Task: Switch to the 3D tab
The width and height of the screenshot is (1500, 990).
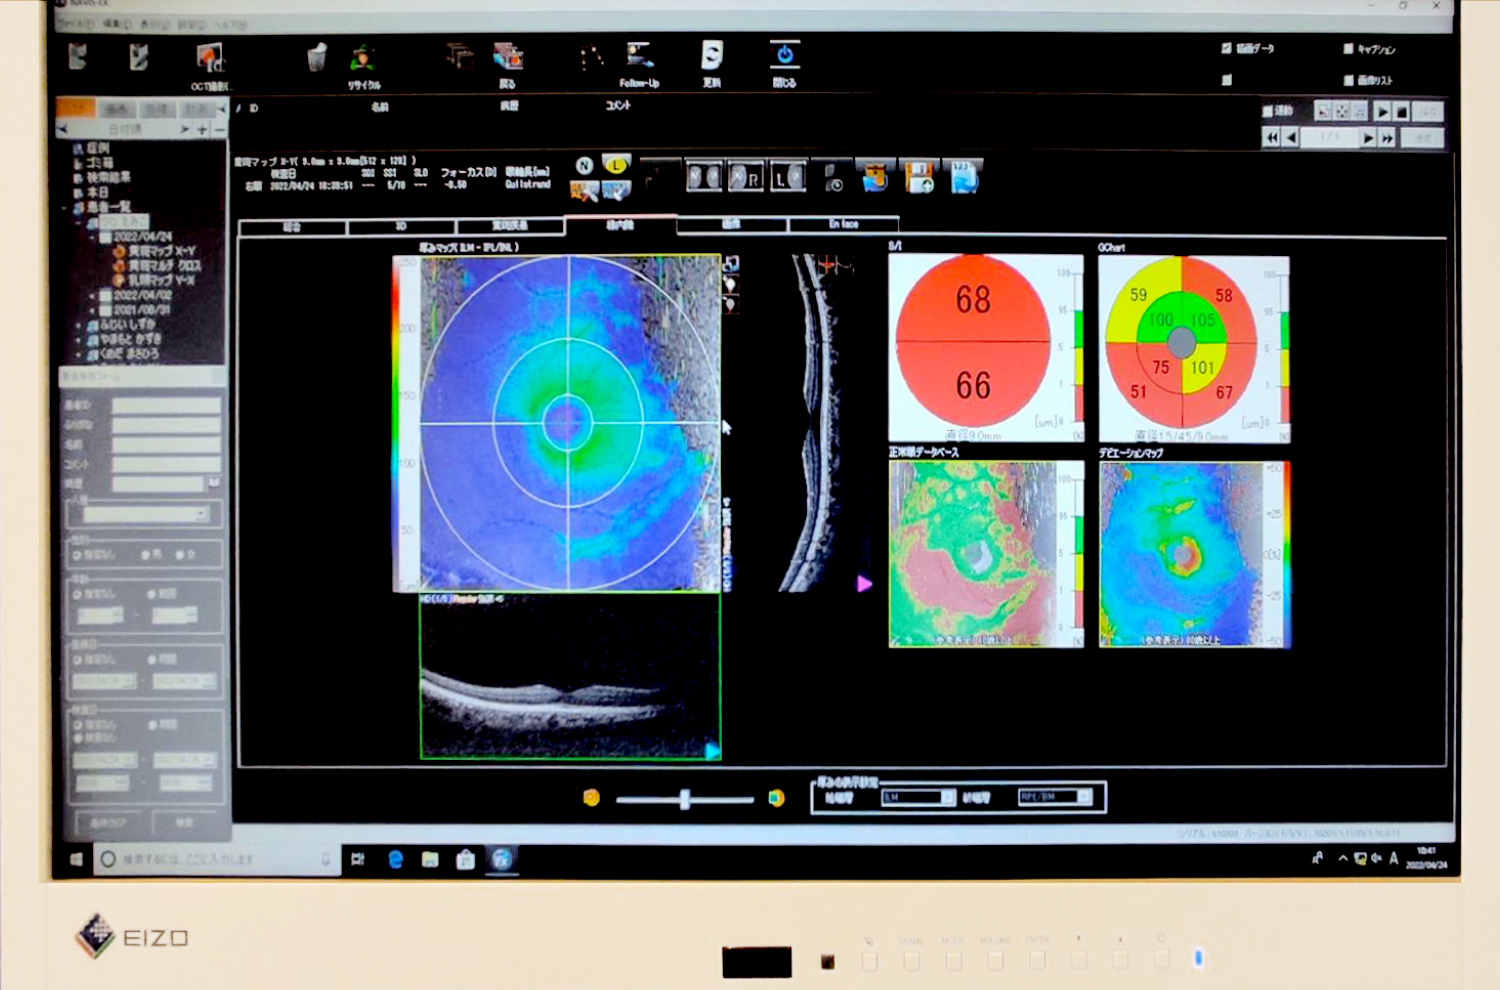Action: click(x=401, y=227)
